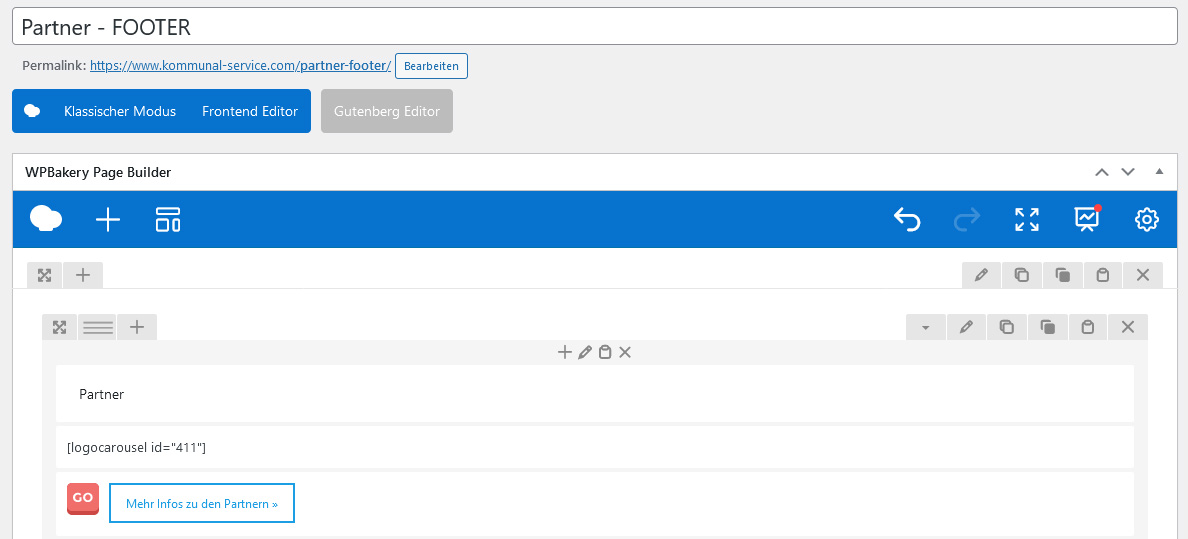
Task: Click the 'Mehr Infos zu den Partnern »' button
Action: [x=202, y=503]
